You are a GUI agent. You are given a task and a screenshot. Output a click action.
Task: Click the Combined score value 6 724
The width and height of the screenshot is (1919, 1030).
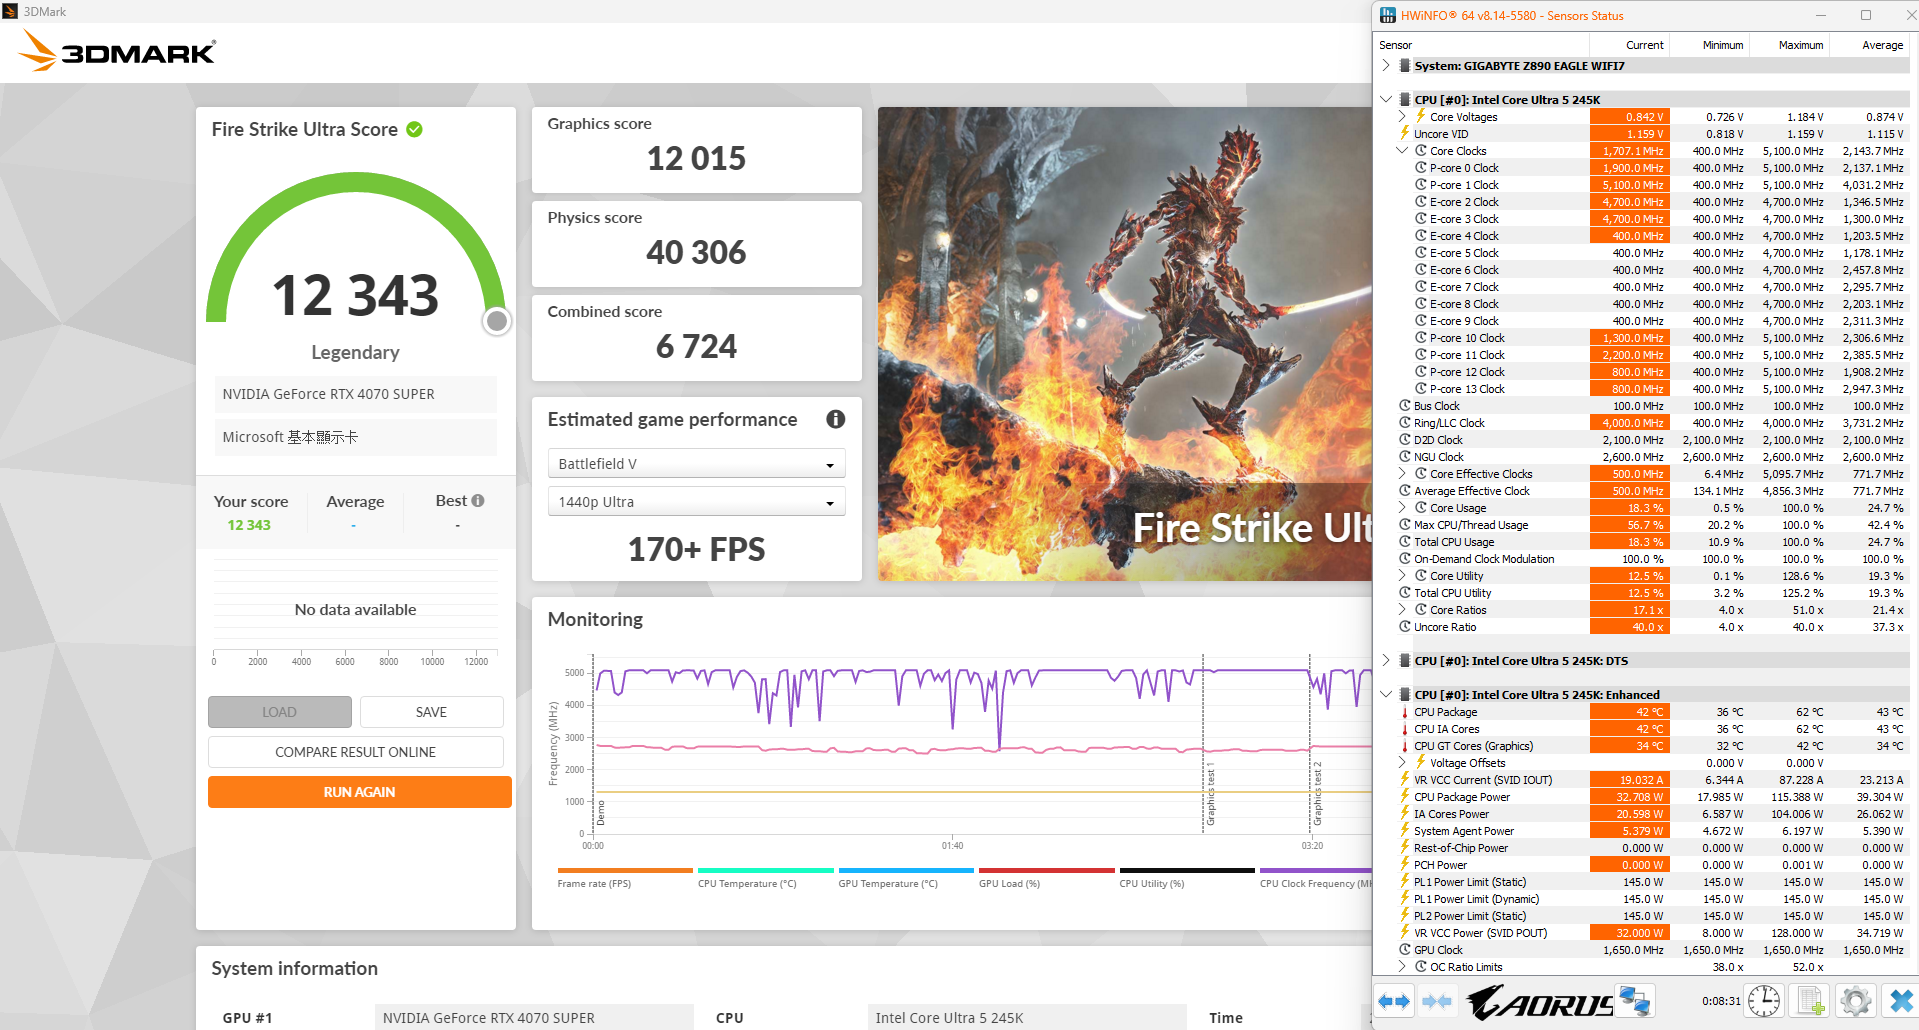click(x=696, y=346)
